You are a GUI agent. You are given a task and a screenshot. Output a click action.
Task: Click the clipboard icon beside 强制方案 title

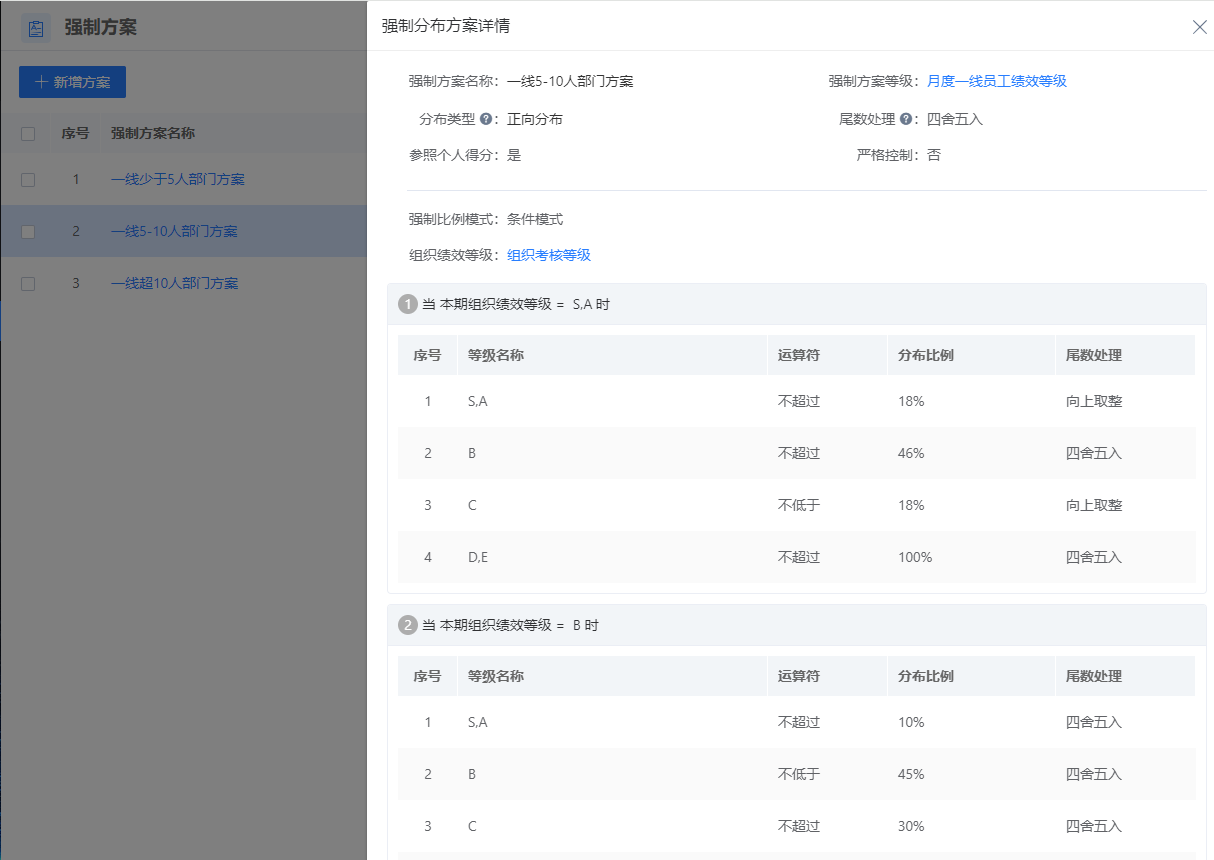point(36,28)
